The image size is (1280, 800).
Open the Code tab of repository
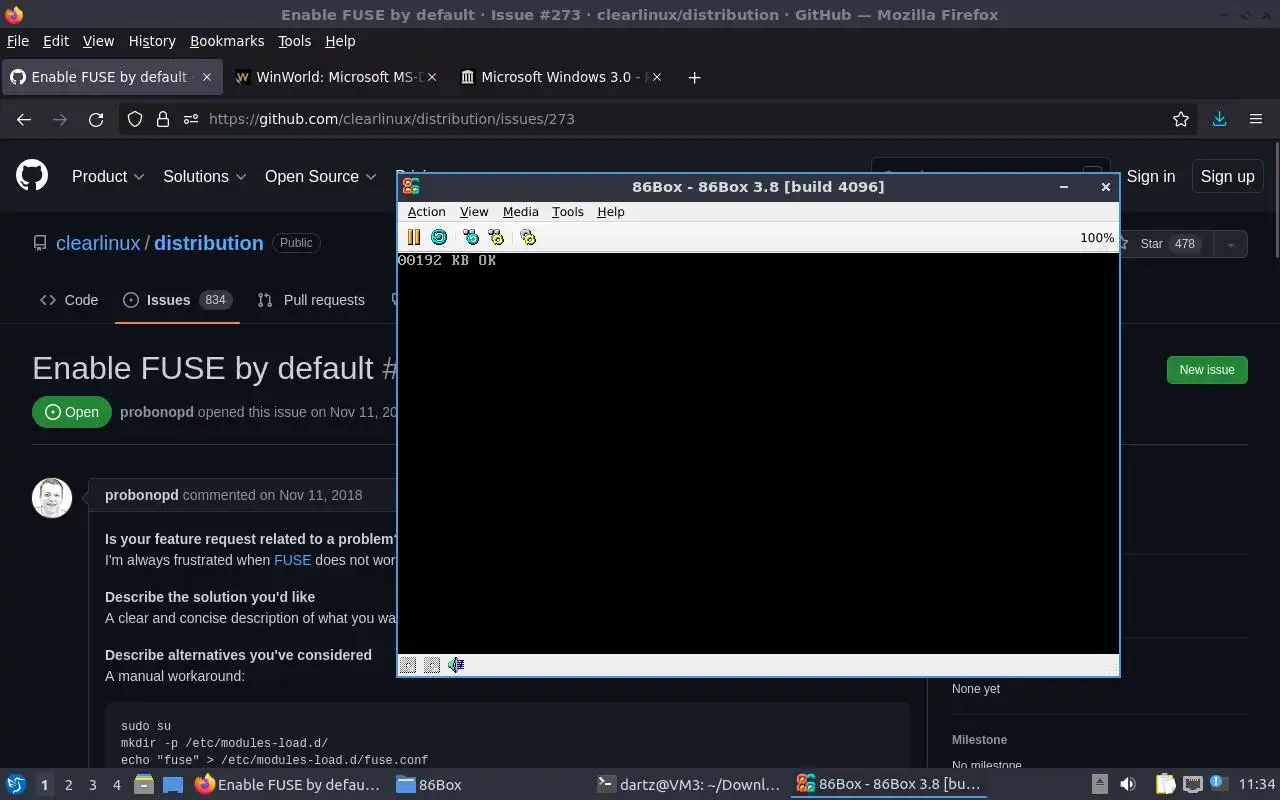click(69, 300)
